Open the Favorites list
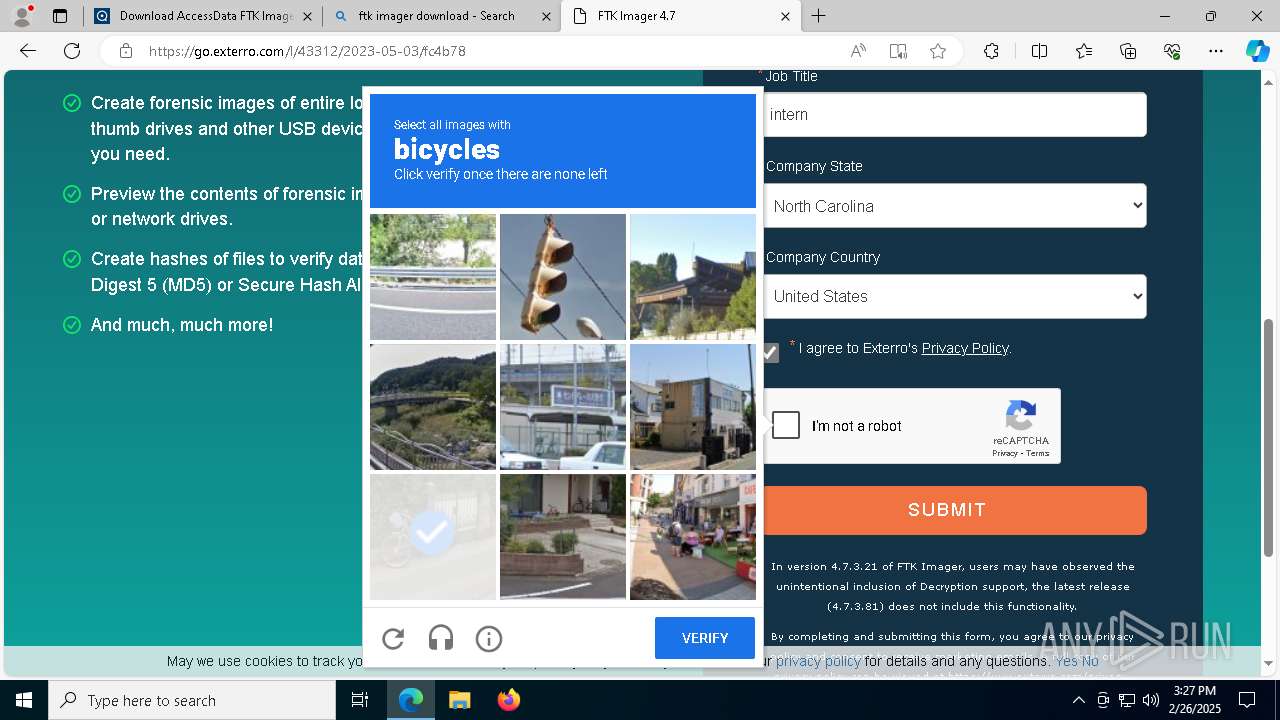The image size is (1280, 720). pyautogui.click(x=1084, y=51)
